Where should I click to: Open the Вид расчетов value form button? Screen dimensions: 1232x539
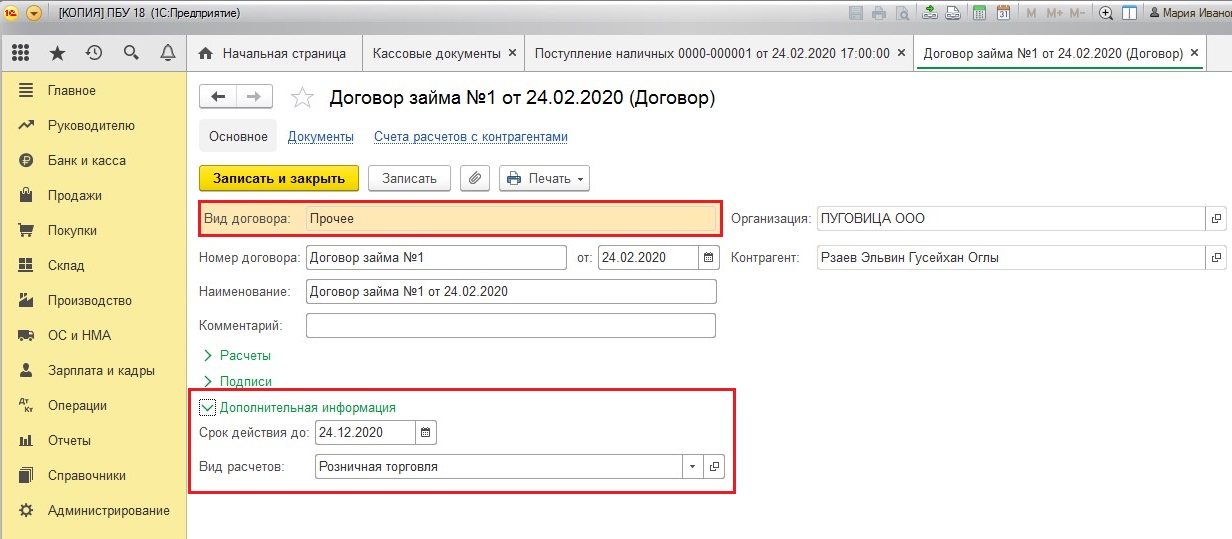coord(714,467)
